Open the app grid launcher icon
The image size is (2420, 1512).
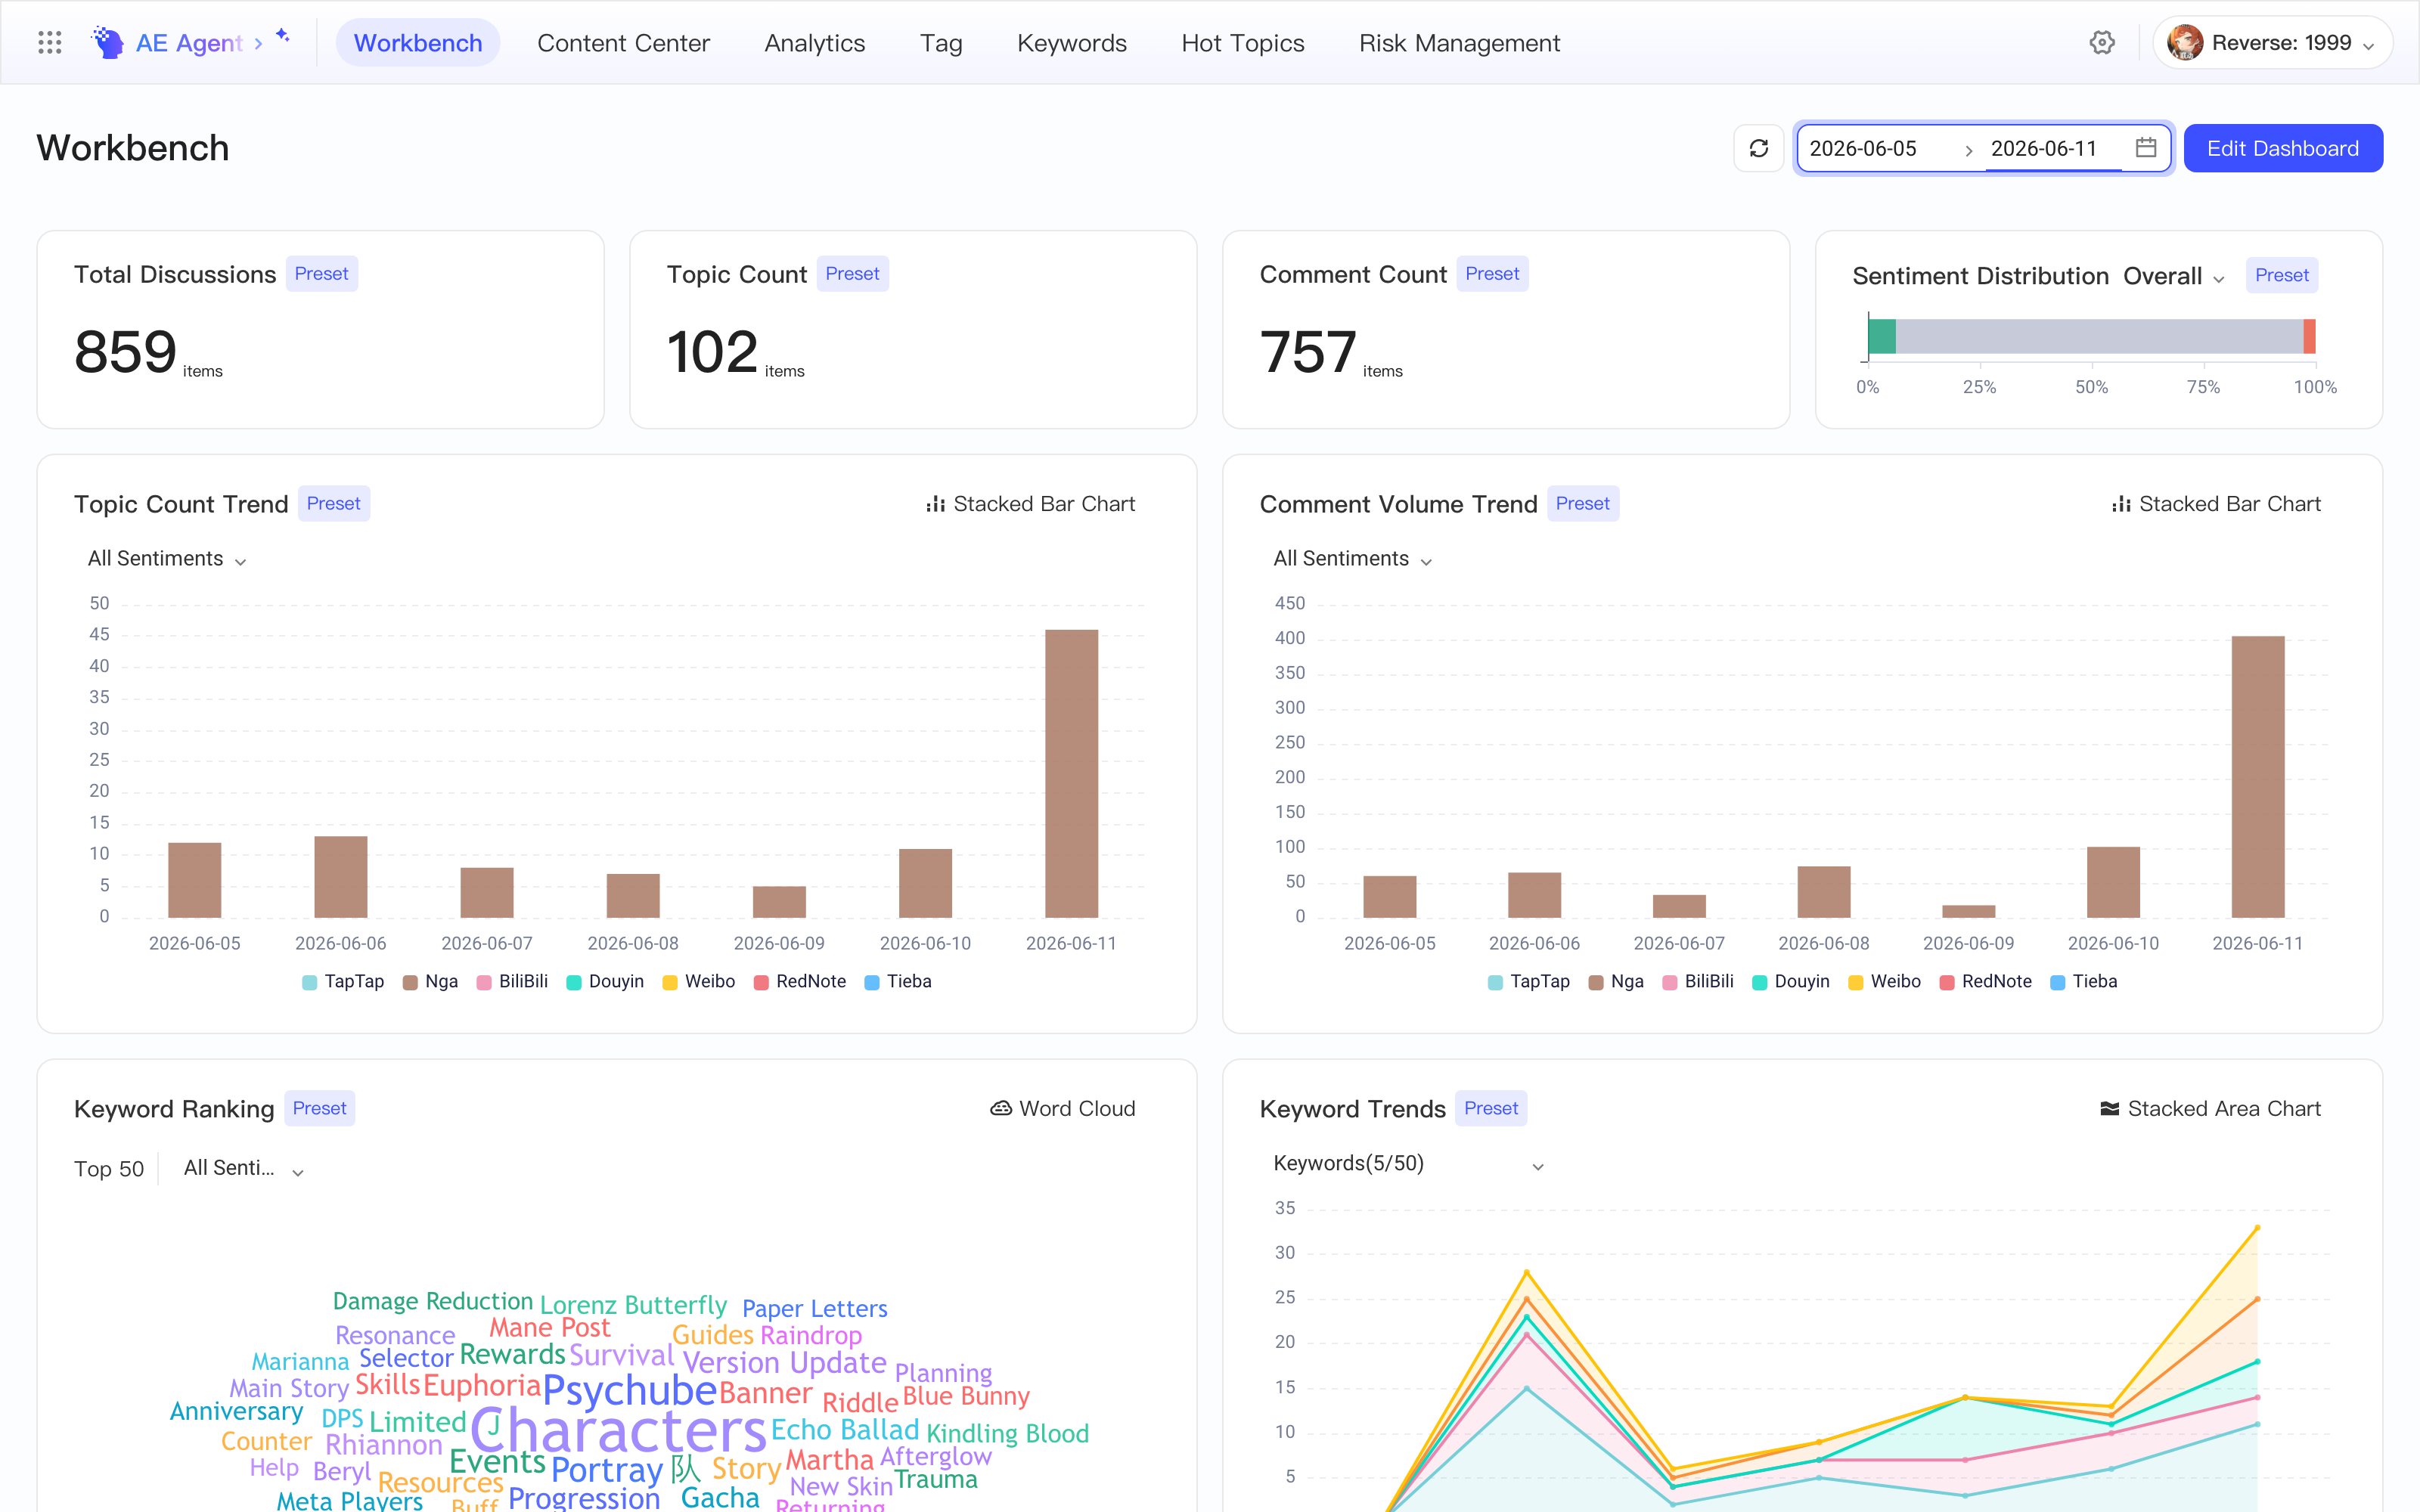pyautogui.click(x=50, y=43)
